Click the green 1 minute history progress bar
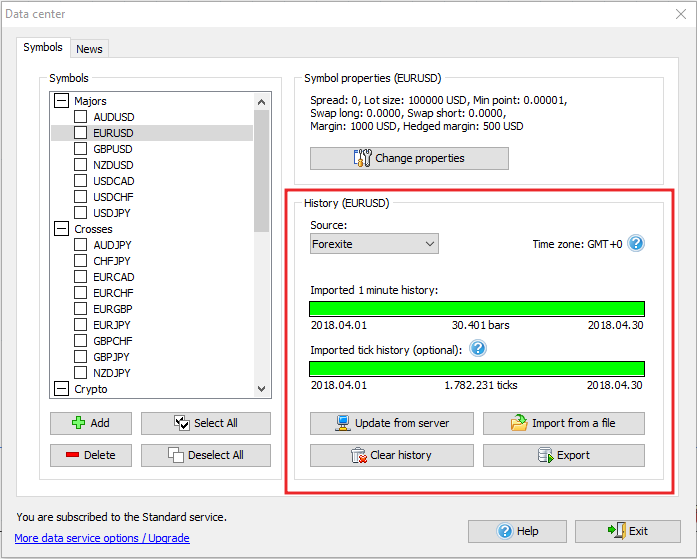The height and width of the screenshot is (559, 697). (x=477, y=309)
